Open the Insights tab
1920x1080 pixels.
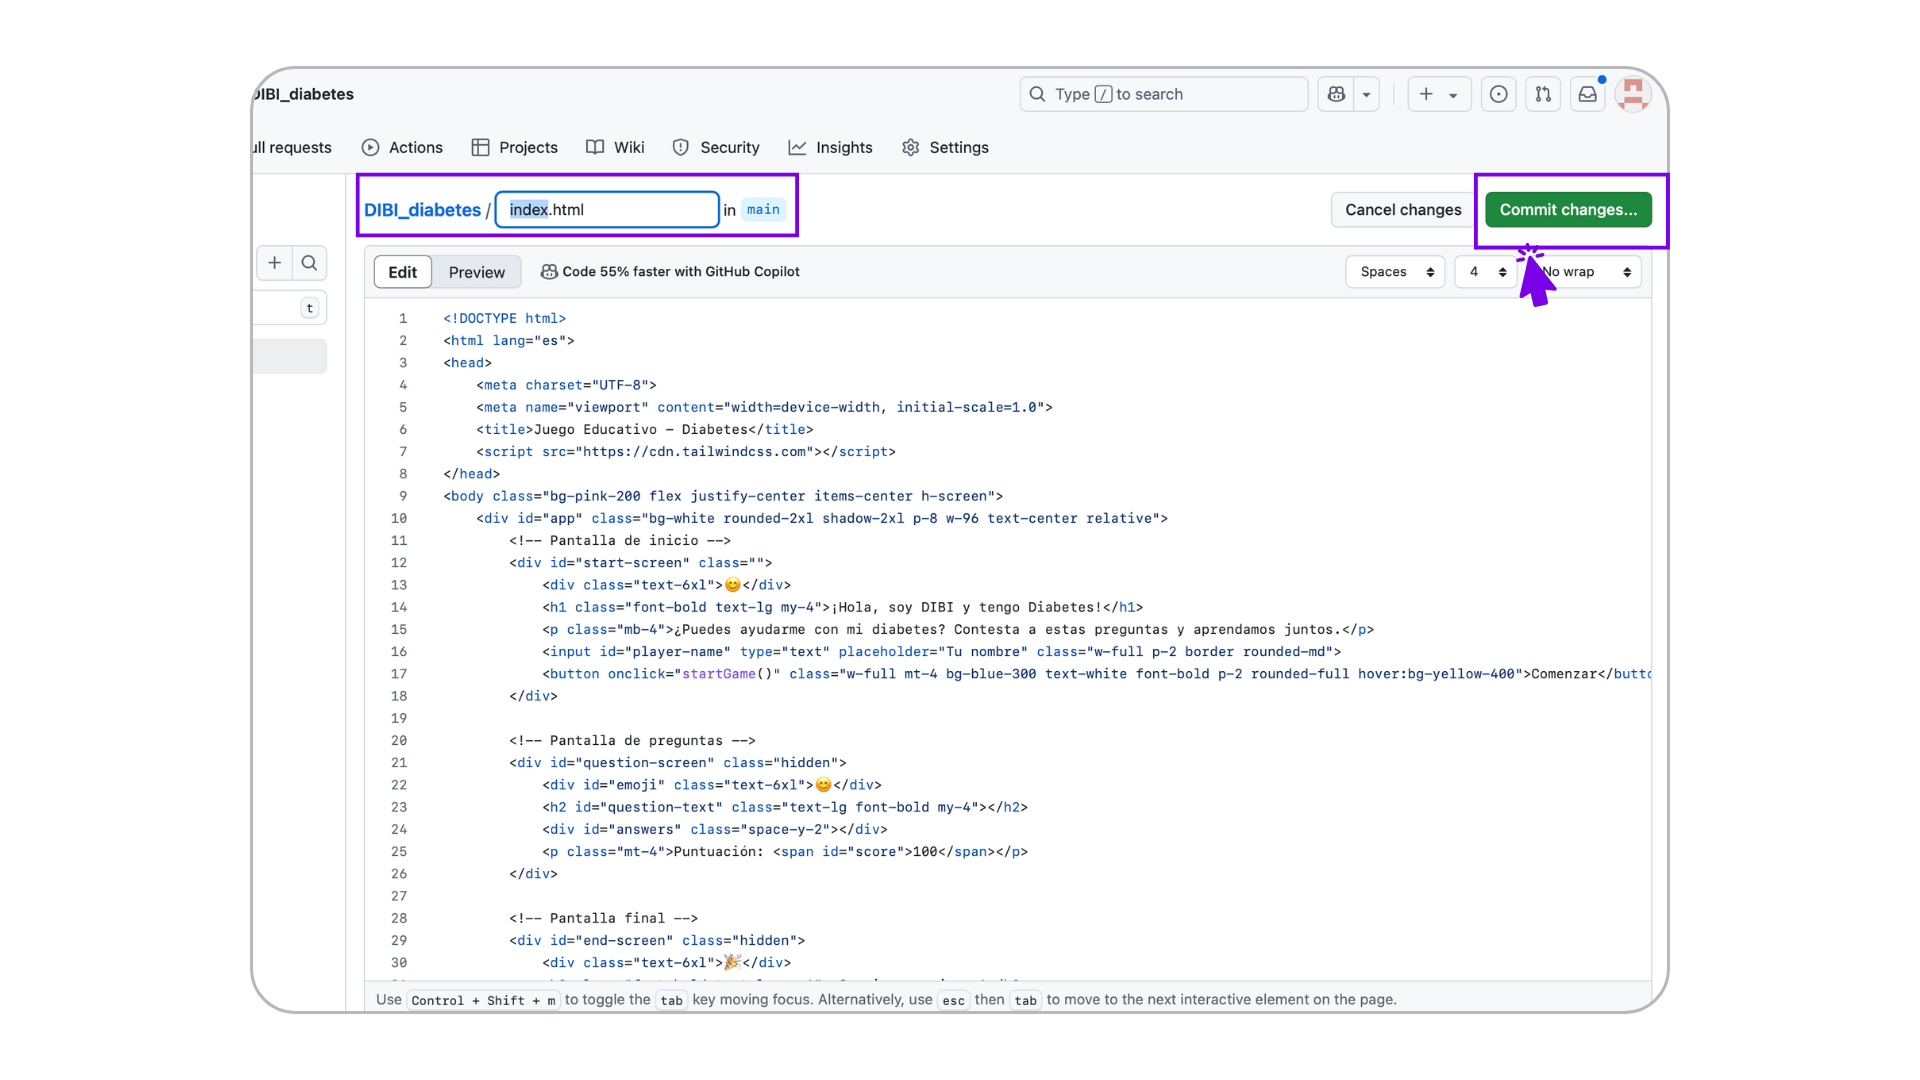(x=830, y=147)
